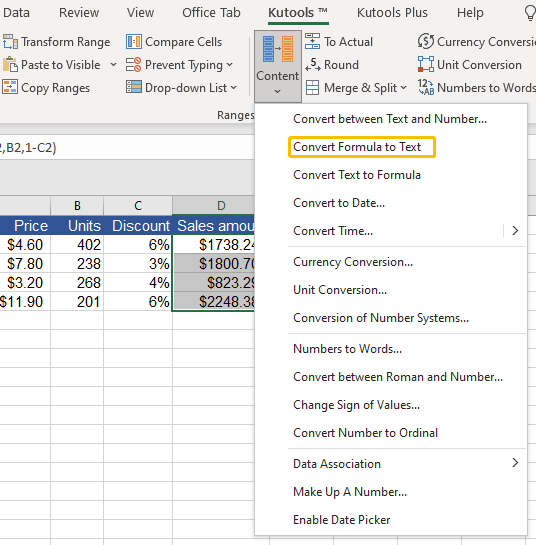Click the Copy Ranges icon
Viewport: 536px width, 545px height.
(10, 88)
